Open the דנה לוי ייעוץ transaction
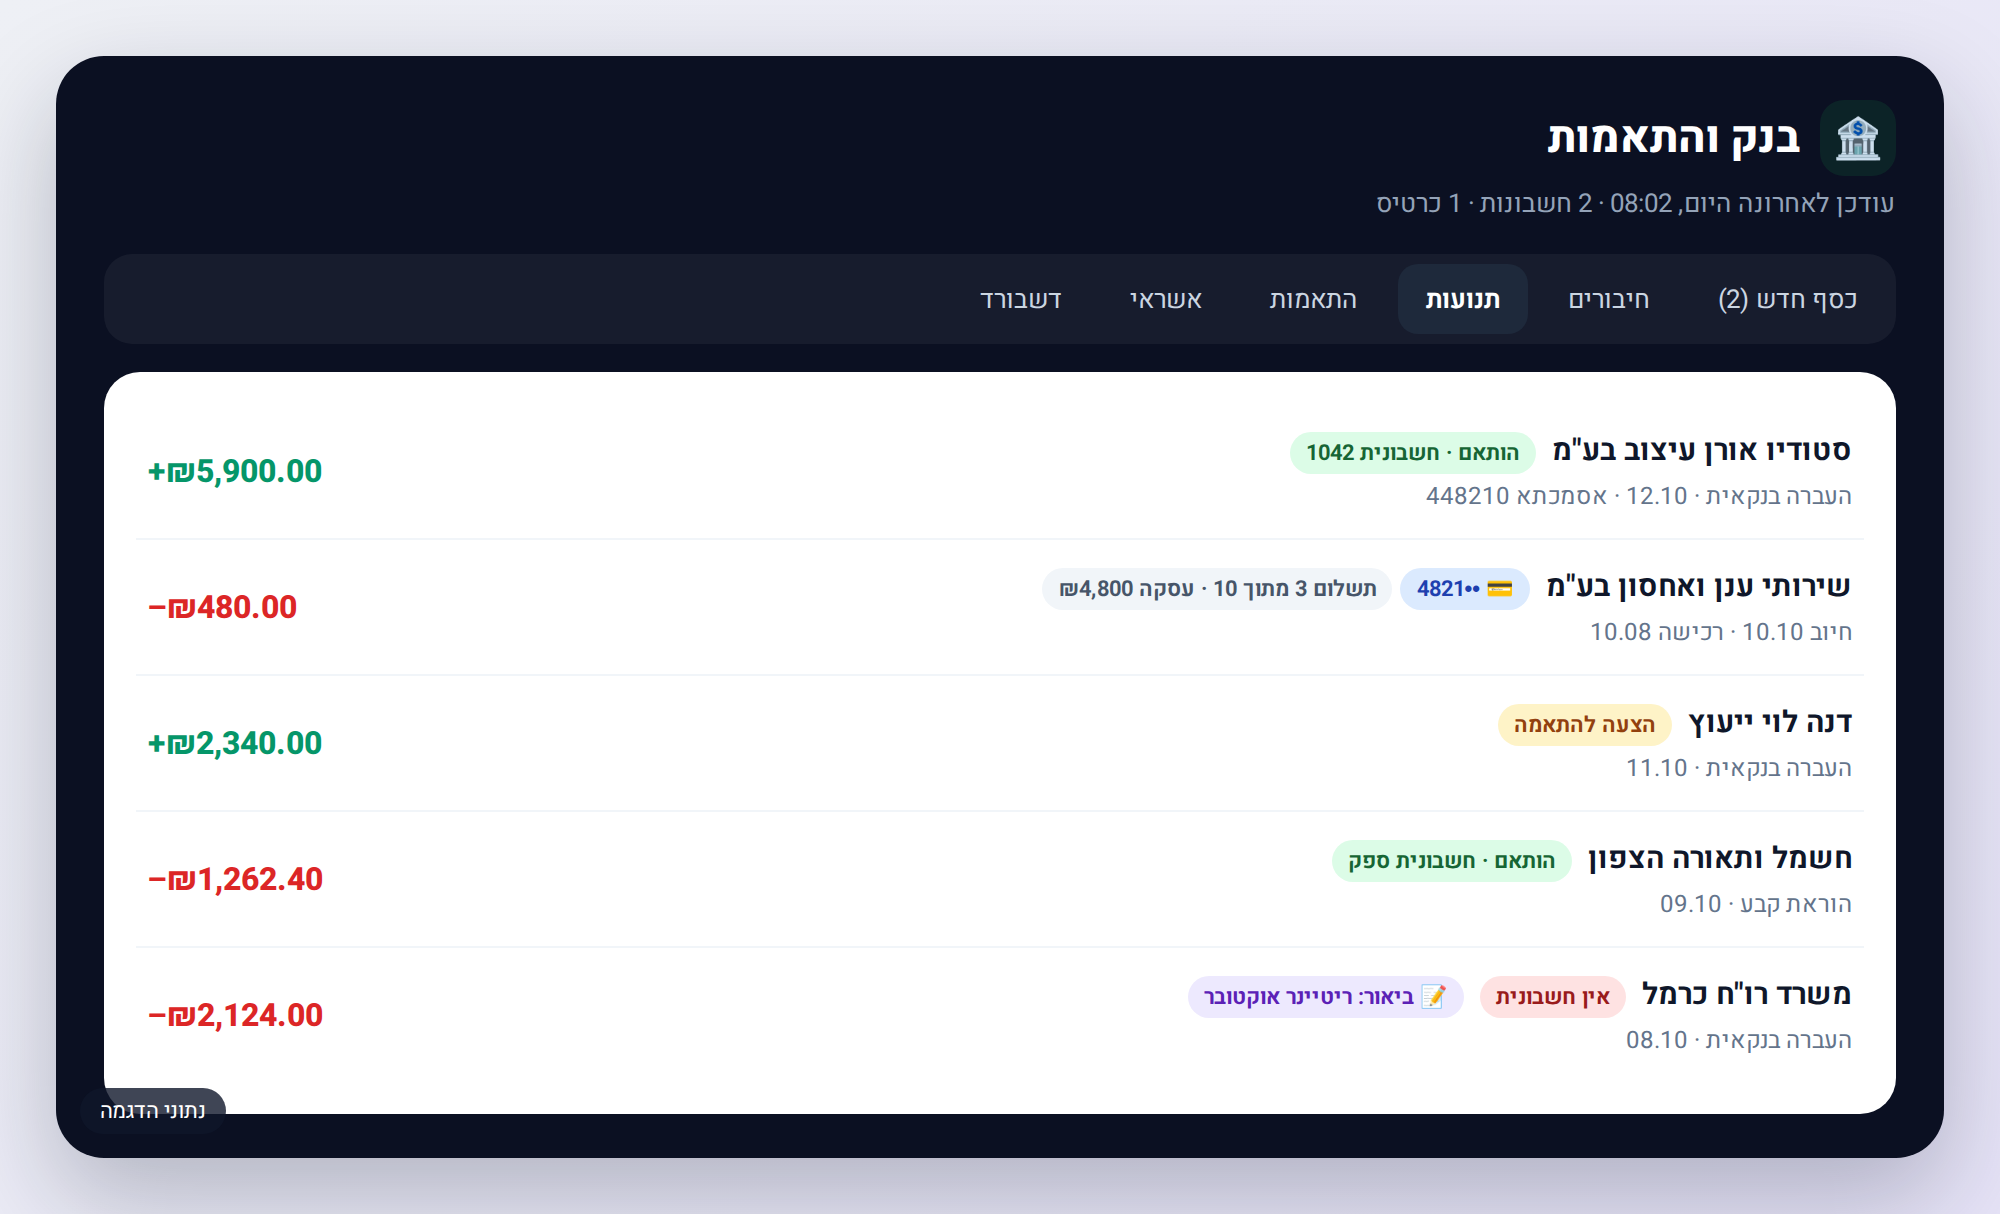The width and height of the screenshot is (2000, 1214). pos(1000,743)
